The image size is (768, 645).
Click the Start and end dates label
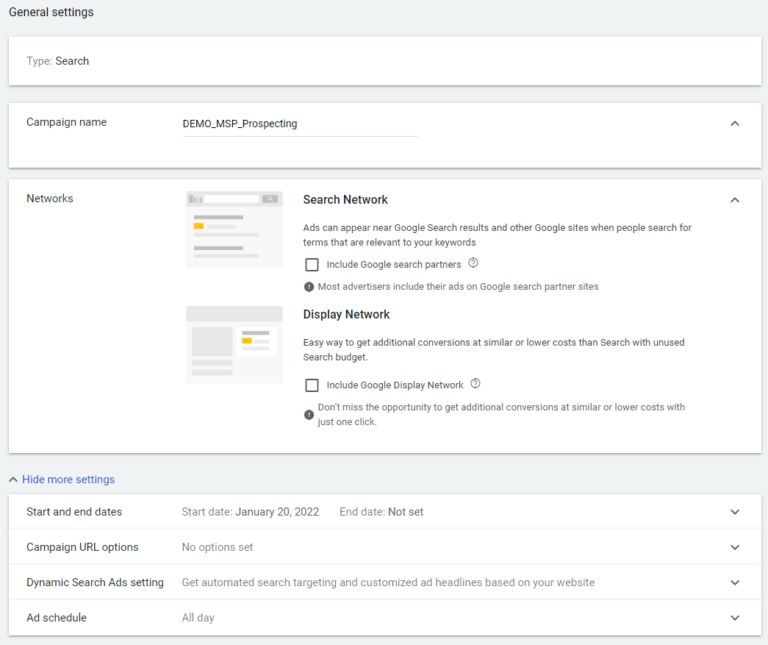tap(74, 512)
